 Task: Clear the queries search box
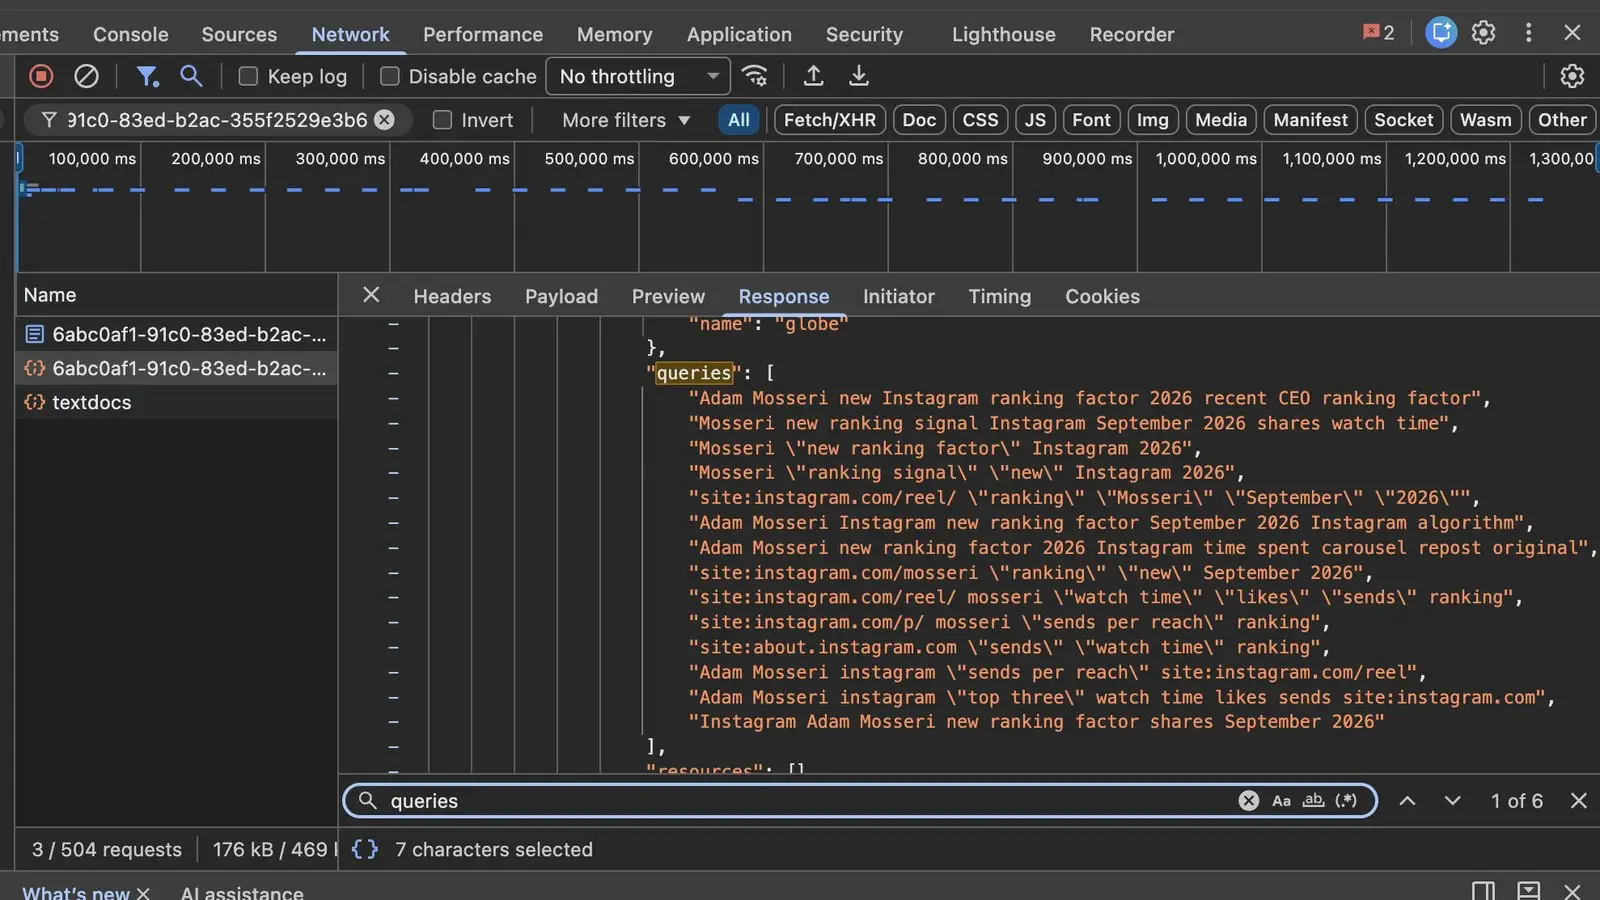(1249, 801)
